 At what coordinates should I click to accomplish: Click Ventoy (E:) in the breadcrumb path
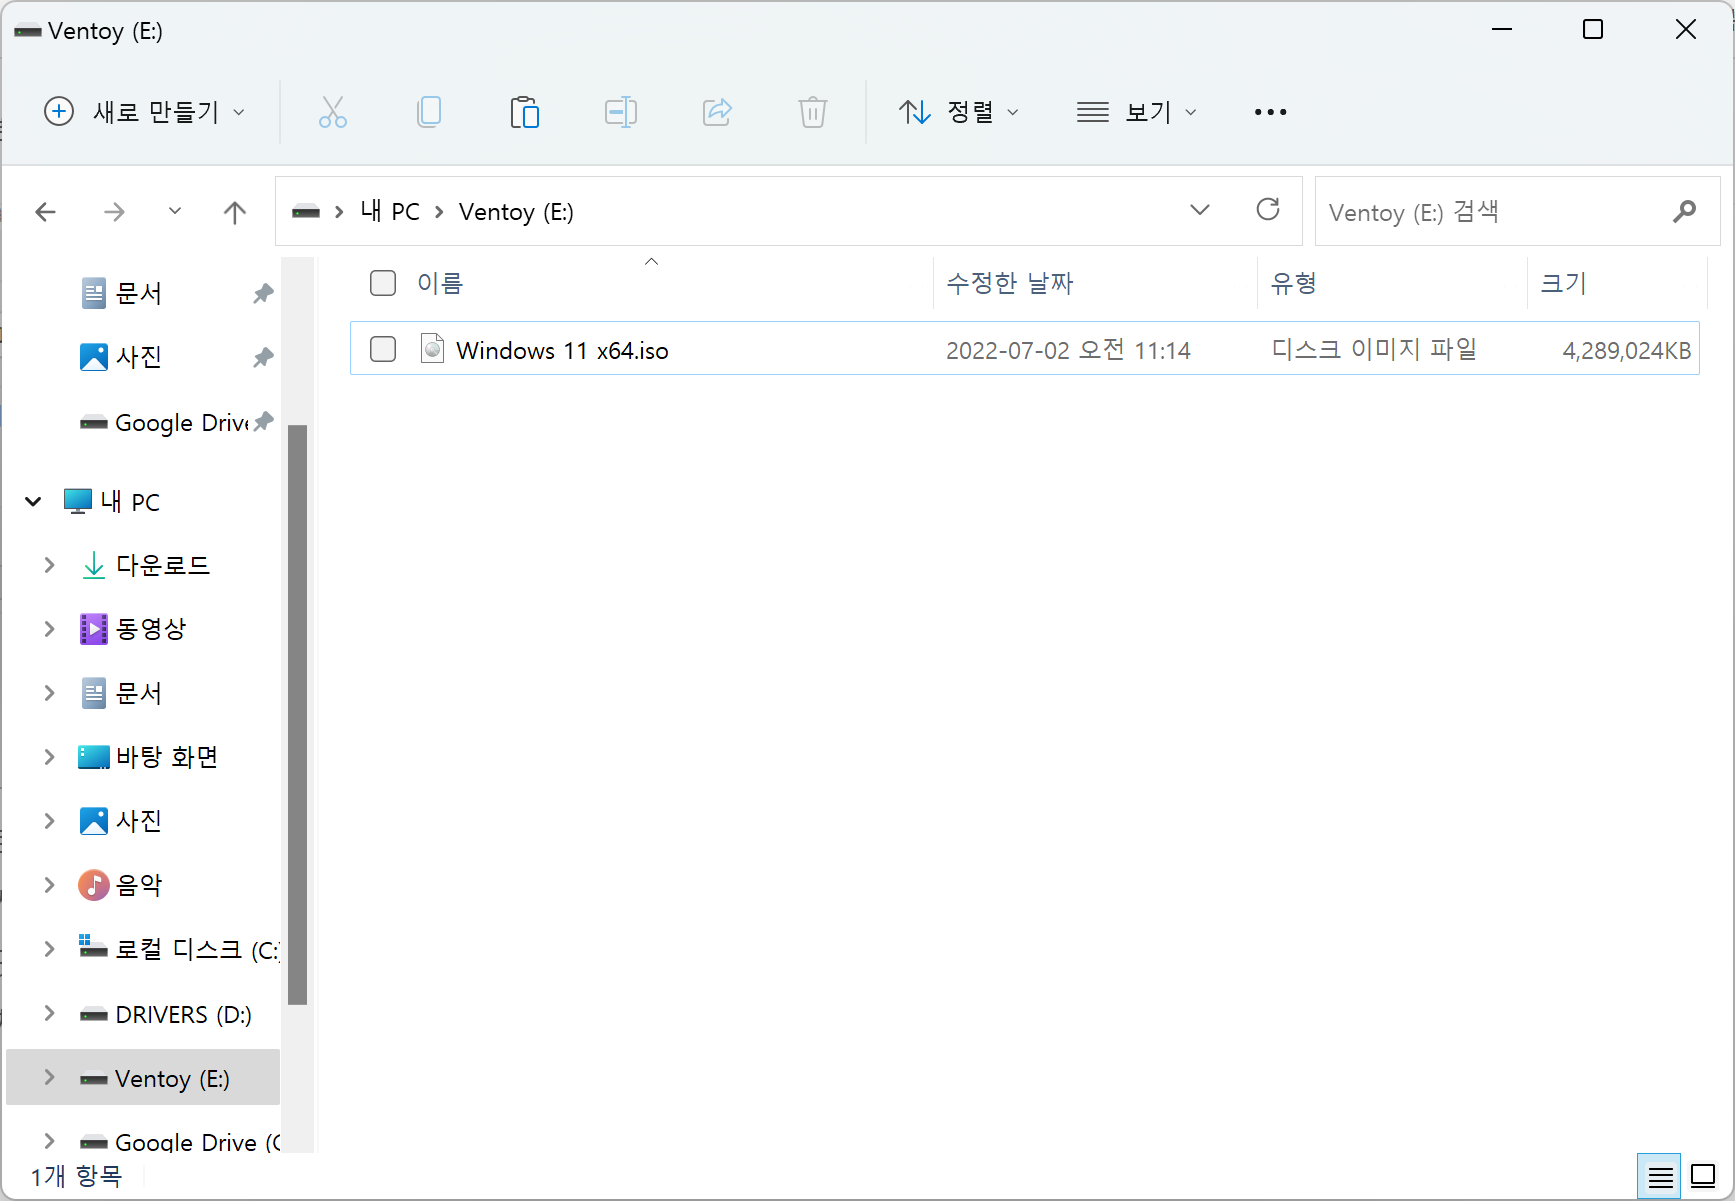tap(516, 212)
